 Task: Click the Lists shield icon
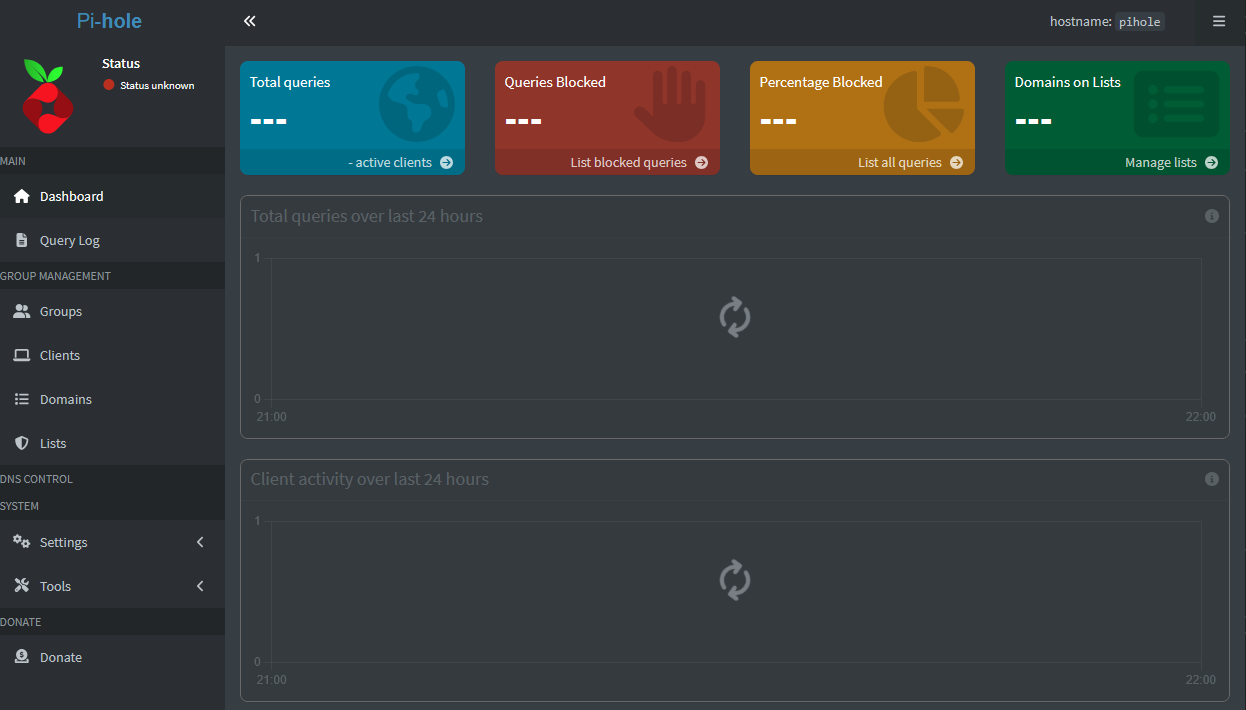(22, 444)
